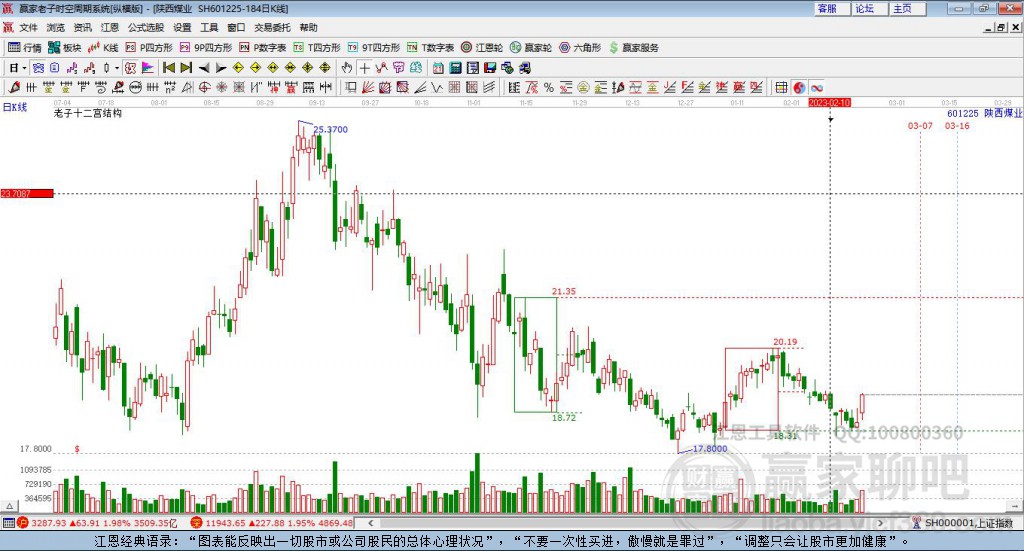Toggle the red infinity loop button

coord(817,87)
